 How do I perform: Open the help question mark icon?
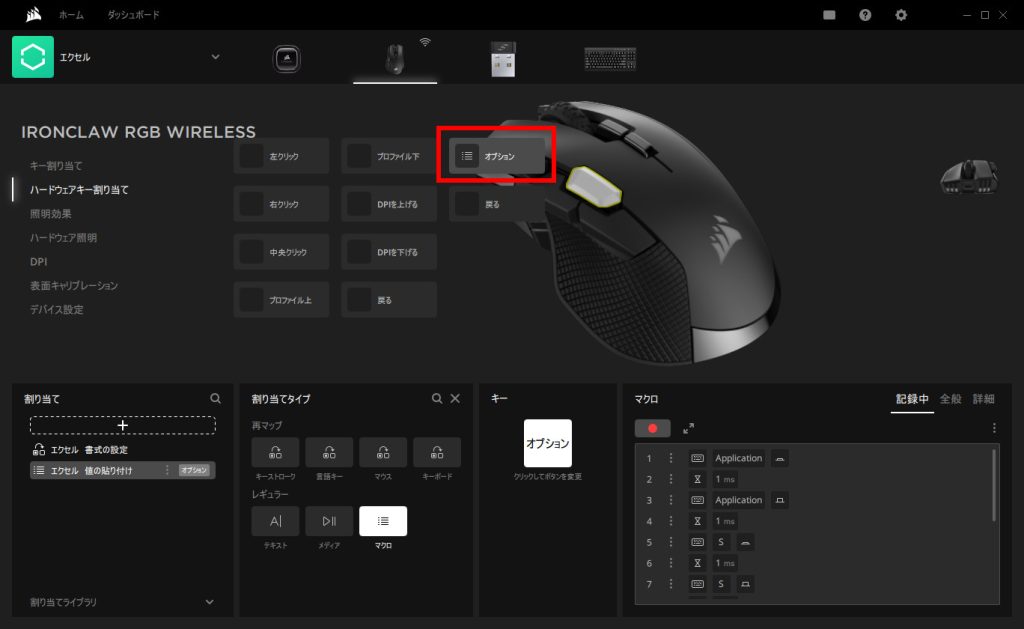[x=865, y=15]
